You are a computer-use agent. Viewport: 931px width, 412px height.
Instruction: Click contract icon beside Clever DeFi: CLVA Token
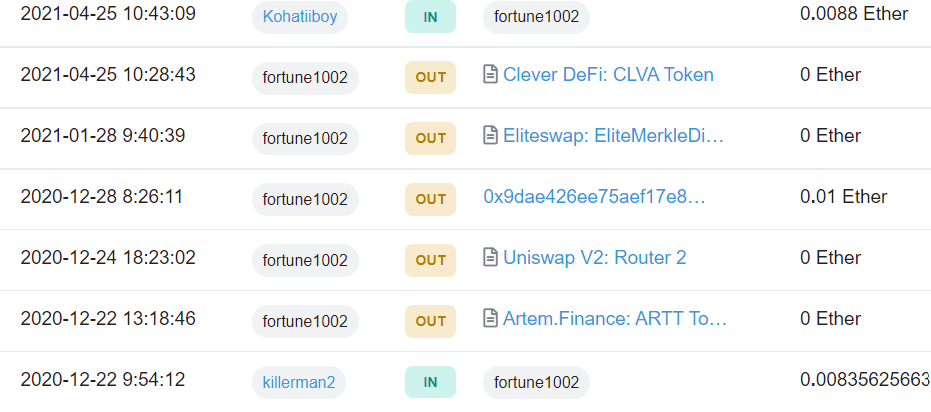(490, 75)
